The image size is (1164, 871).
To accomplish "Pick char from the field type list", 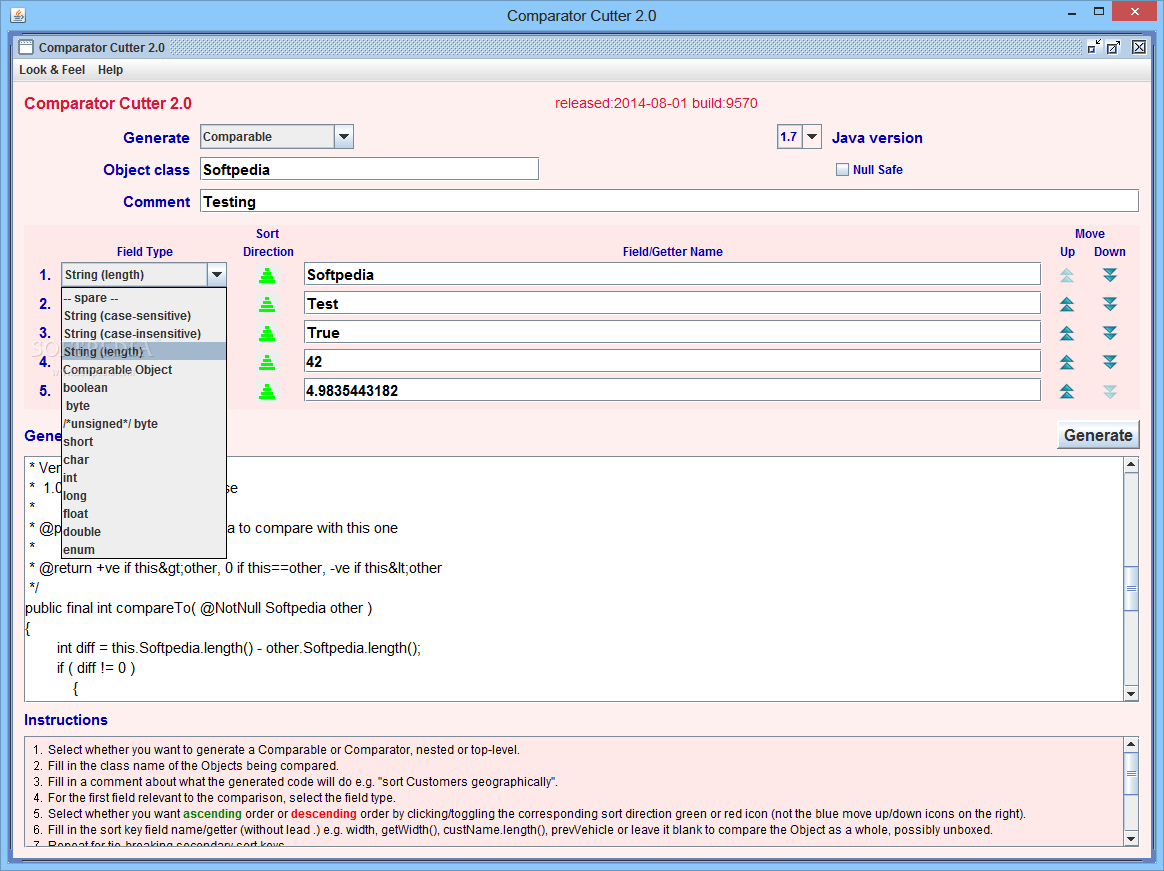I will coord(144,460).
